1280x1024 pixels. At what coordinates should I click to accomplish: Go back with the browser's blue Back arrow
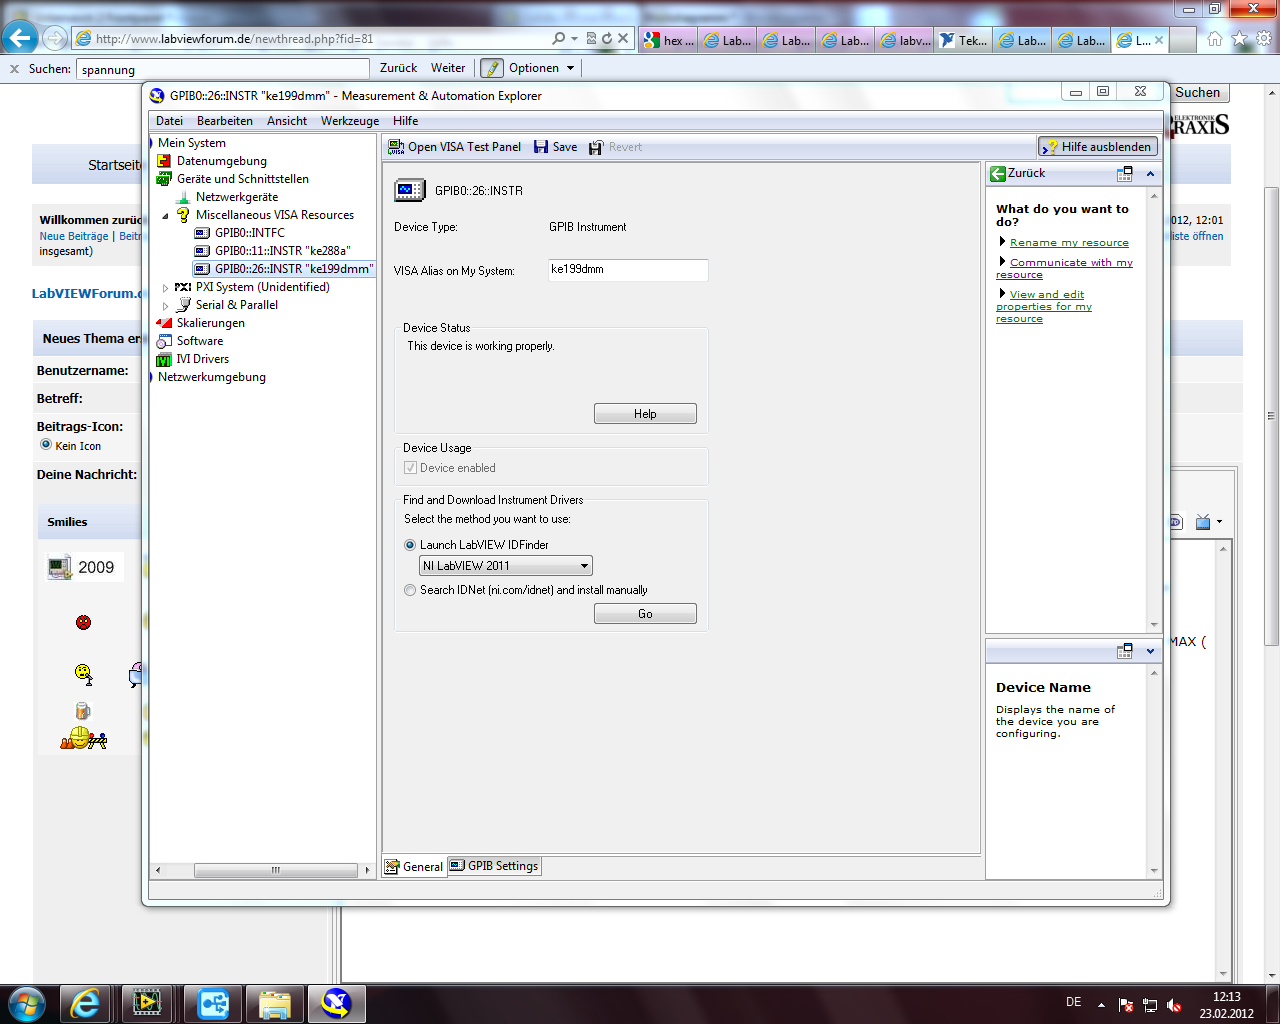20,38
